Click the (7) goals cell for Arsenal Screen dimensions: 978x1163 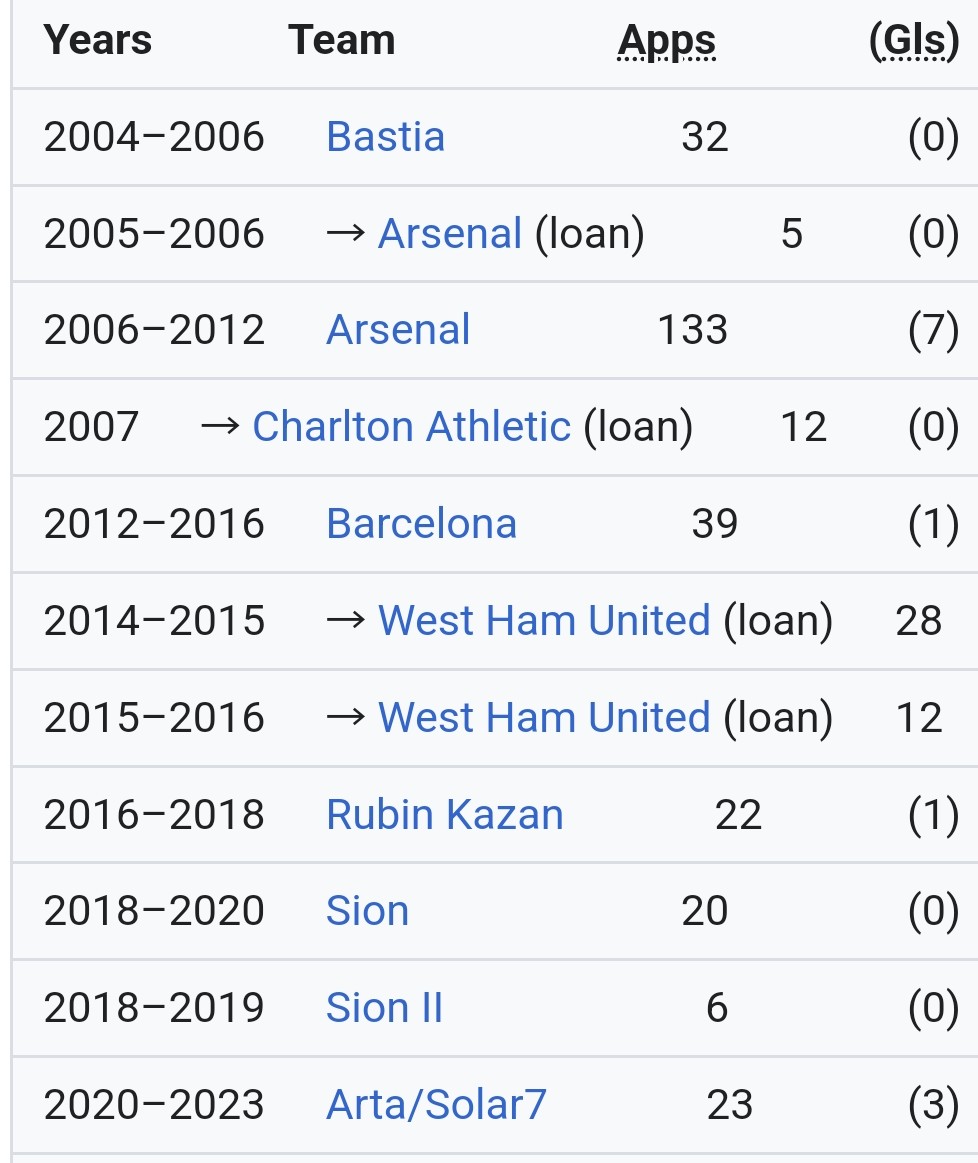[x=934, y=329]
